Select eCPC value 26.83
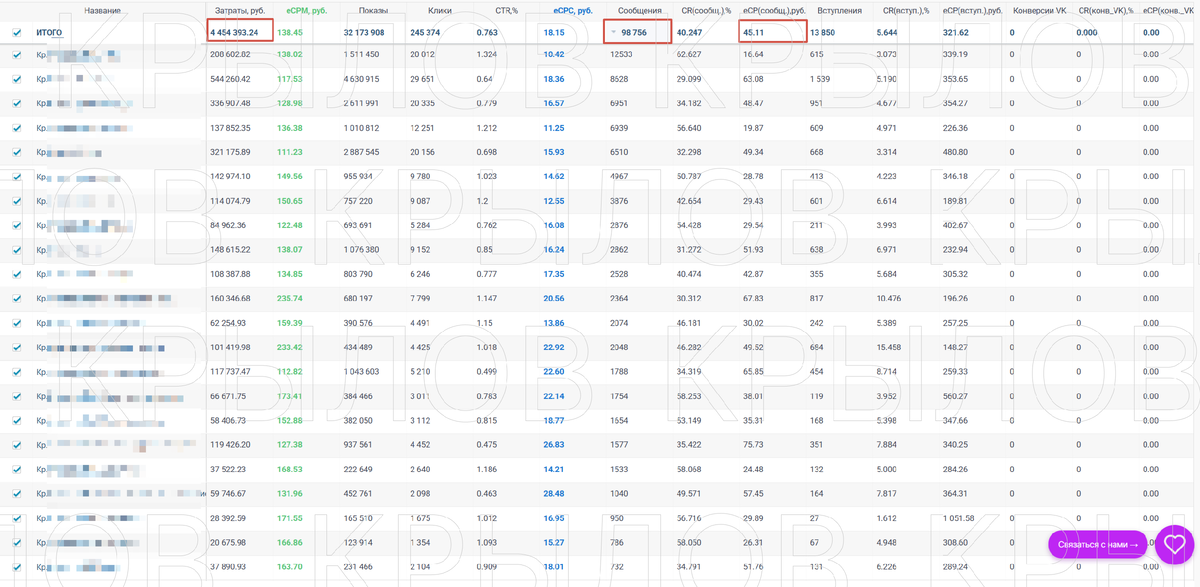 coord(553,445)
